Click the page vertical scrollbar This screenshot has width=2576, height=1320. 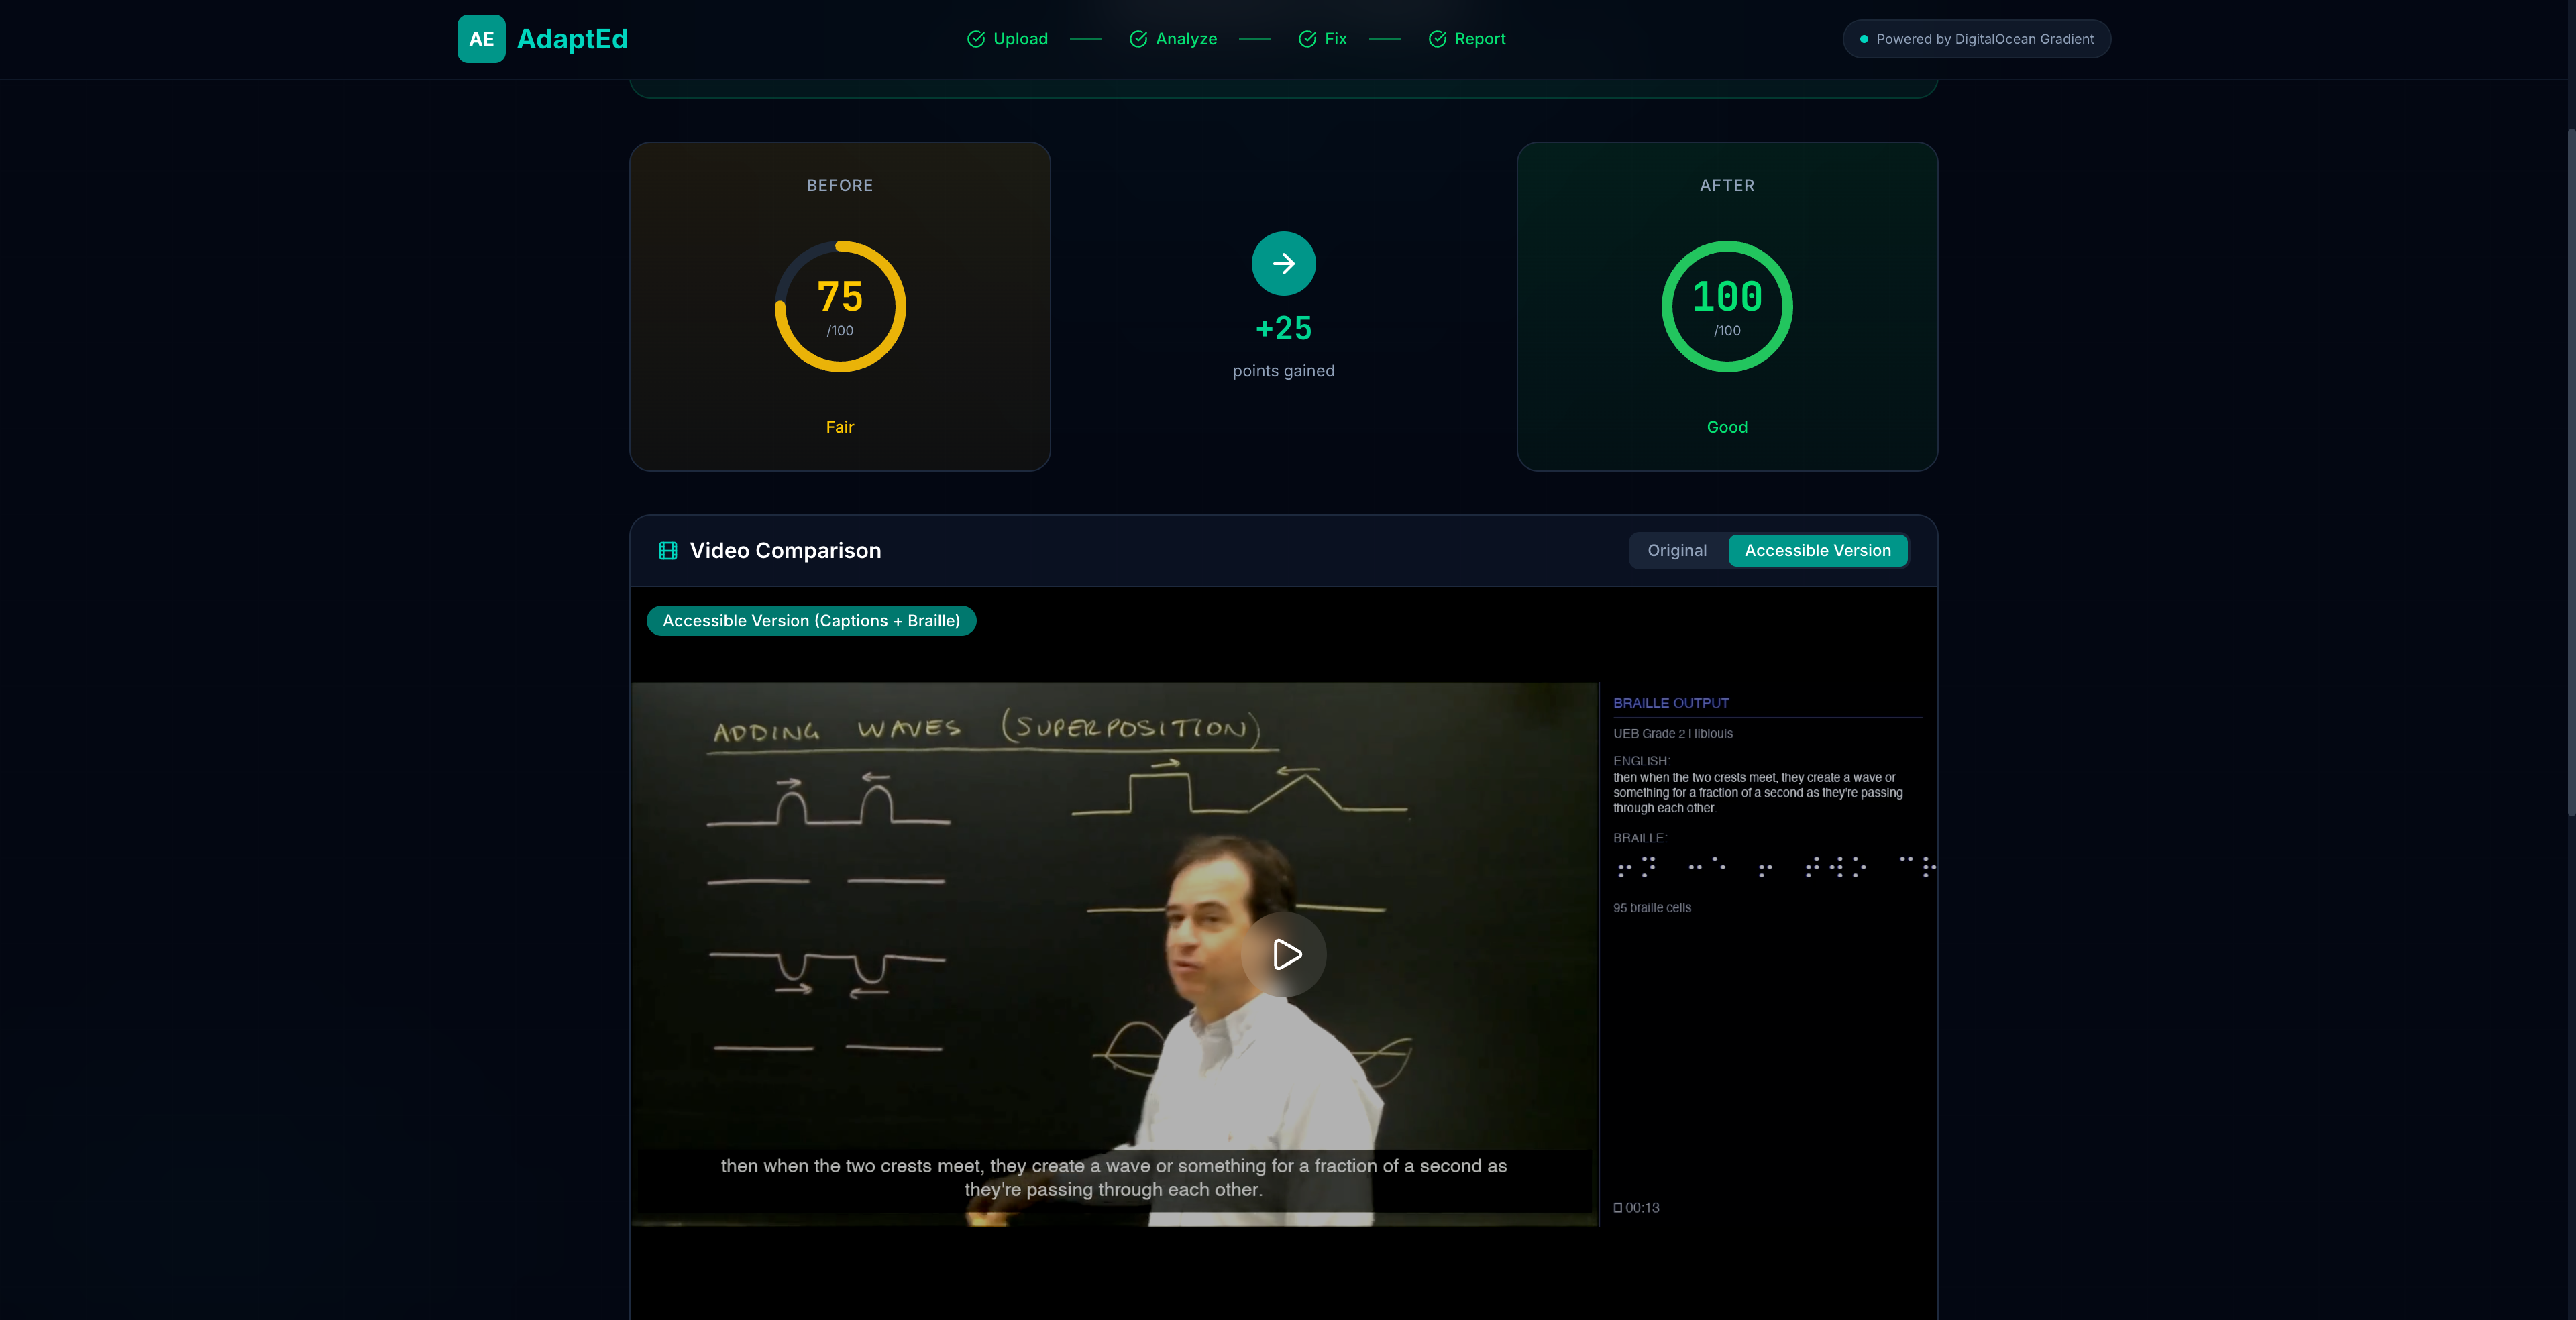click(2570, 470)
